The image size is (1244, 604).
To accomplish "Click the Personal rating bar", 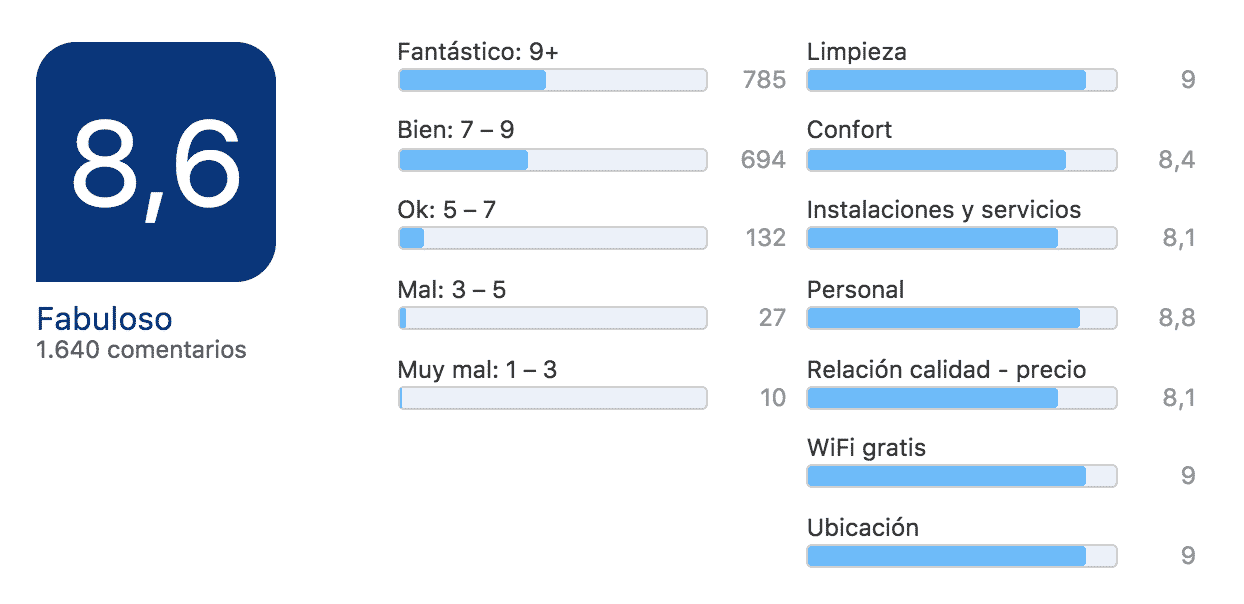I will [962, 318].
